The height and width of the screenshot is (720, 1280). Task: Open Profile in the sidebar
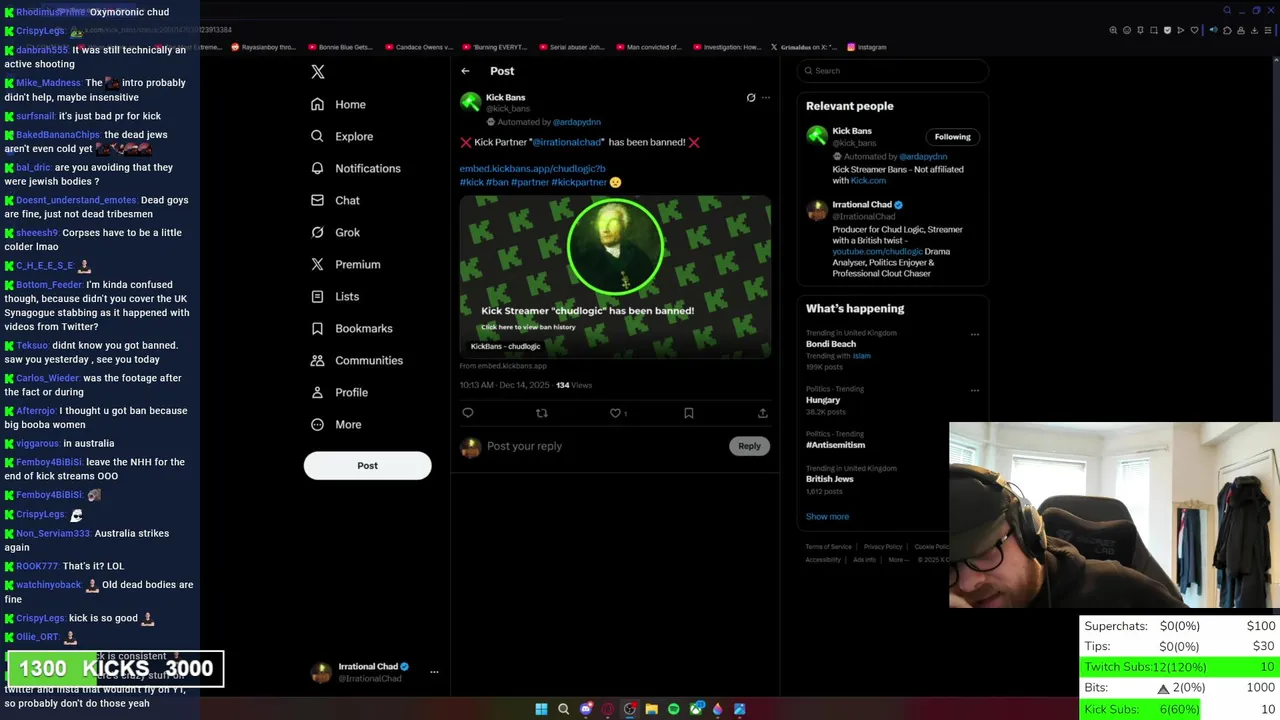tap(339, 392)
